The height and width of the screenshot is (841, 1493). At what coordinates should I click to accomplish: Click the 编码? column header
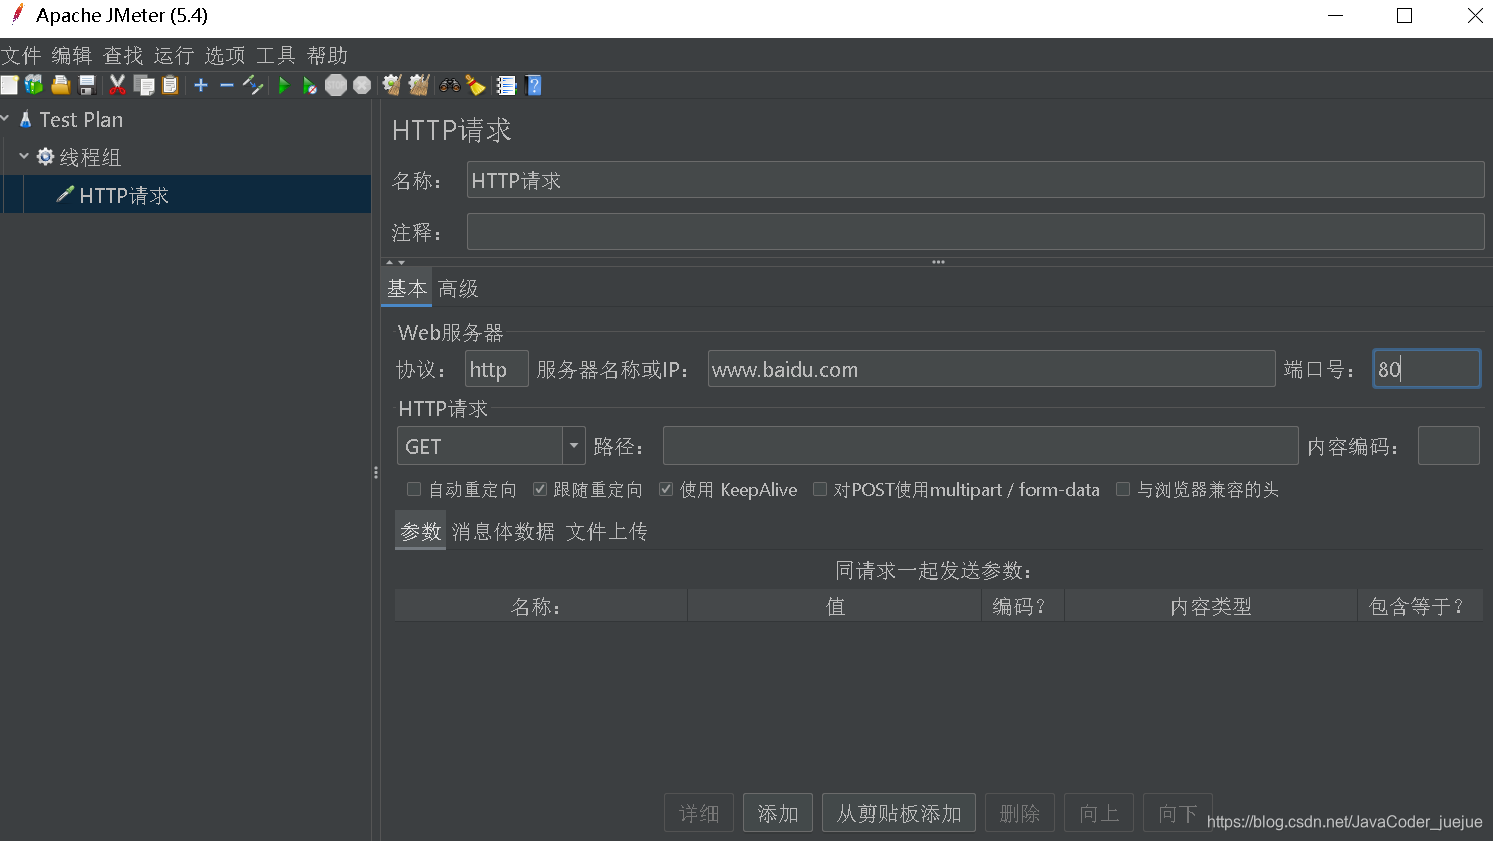pos(1023,606)
